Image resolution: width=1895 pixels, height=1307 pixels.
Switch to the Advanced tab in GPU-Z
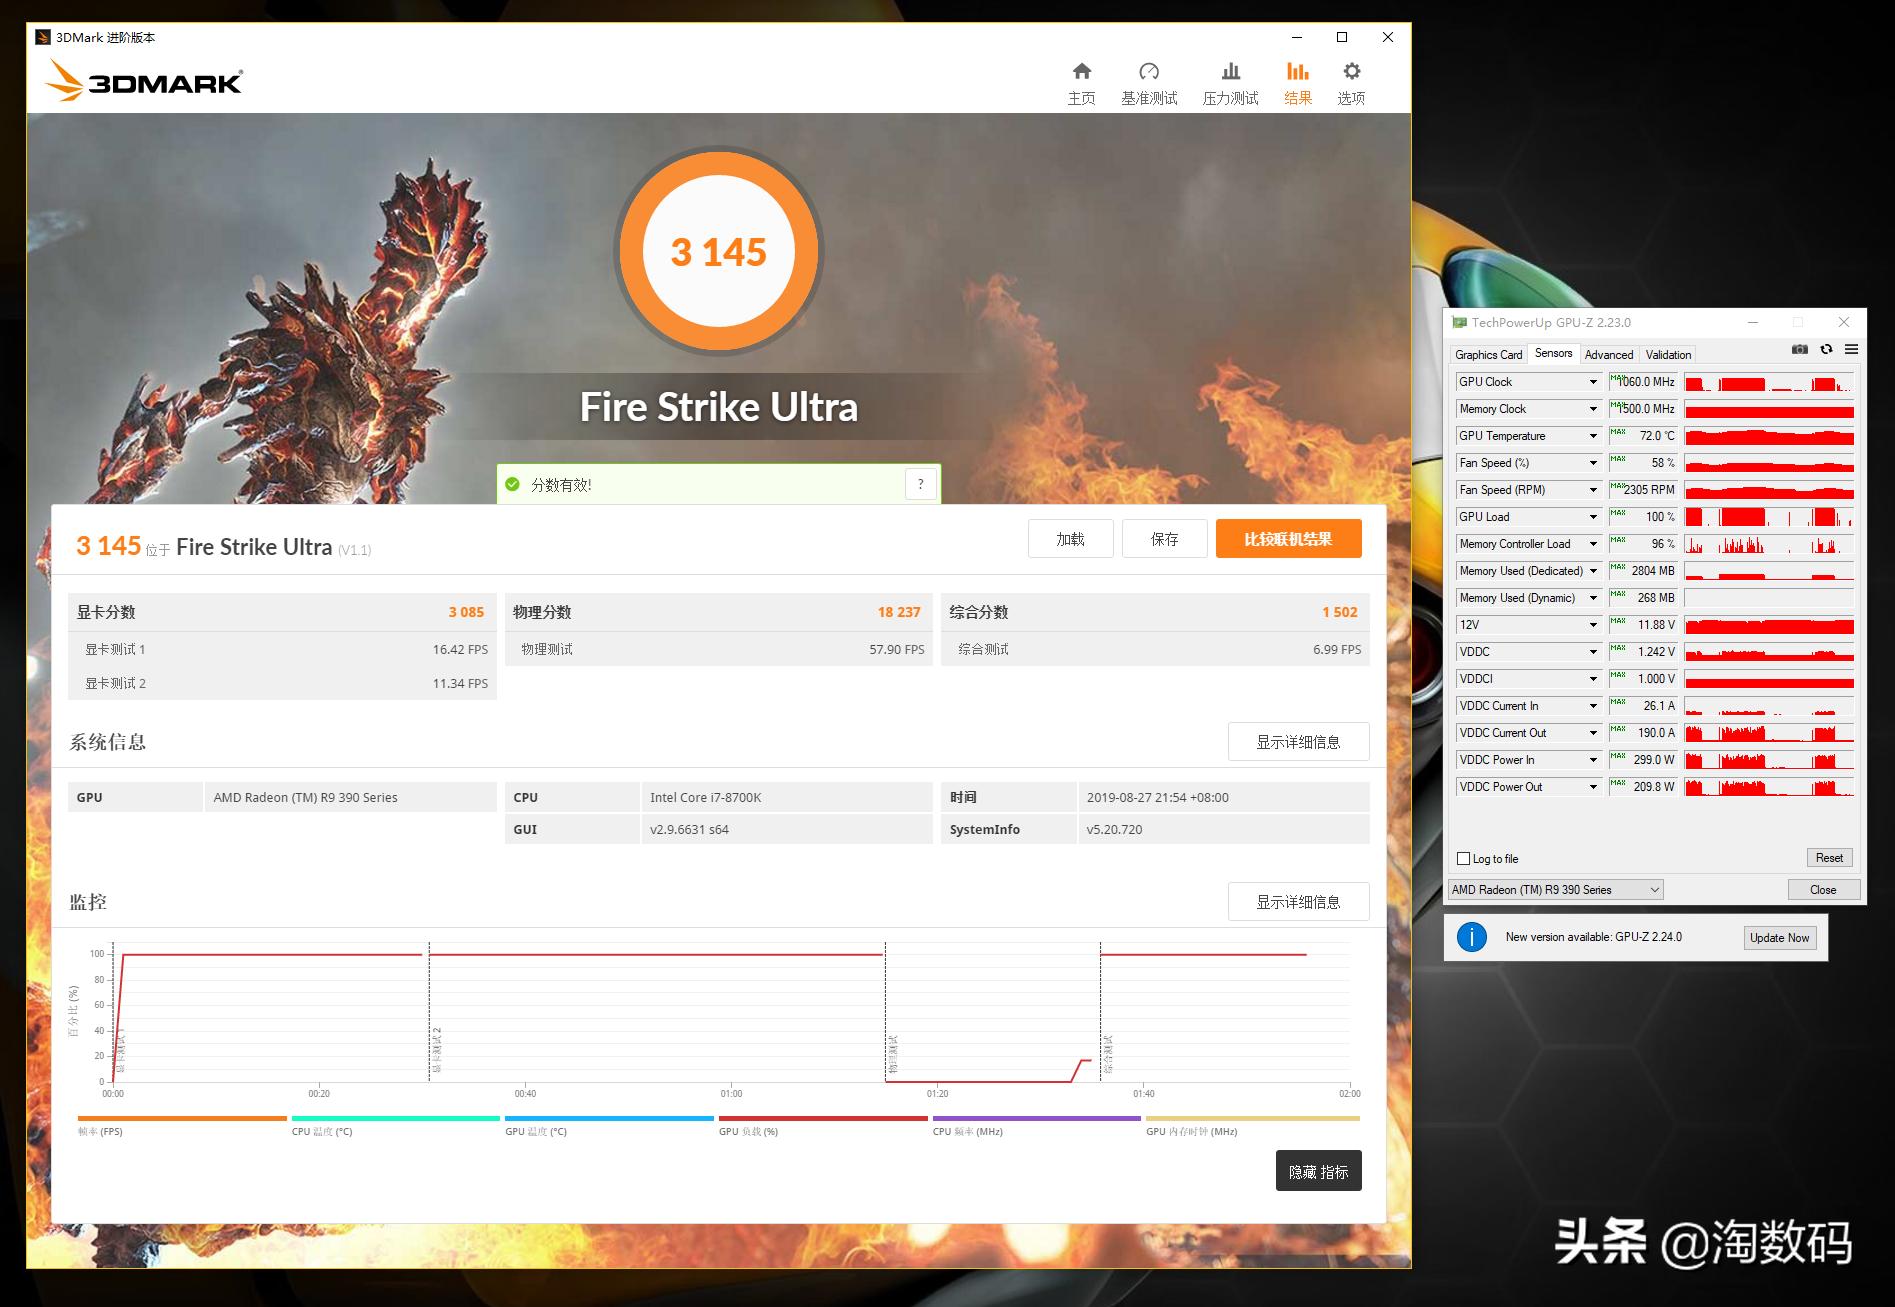[1609, 354]
